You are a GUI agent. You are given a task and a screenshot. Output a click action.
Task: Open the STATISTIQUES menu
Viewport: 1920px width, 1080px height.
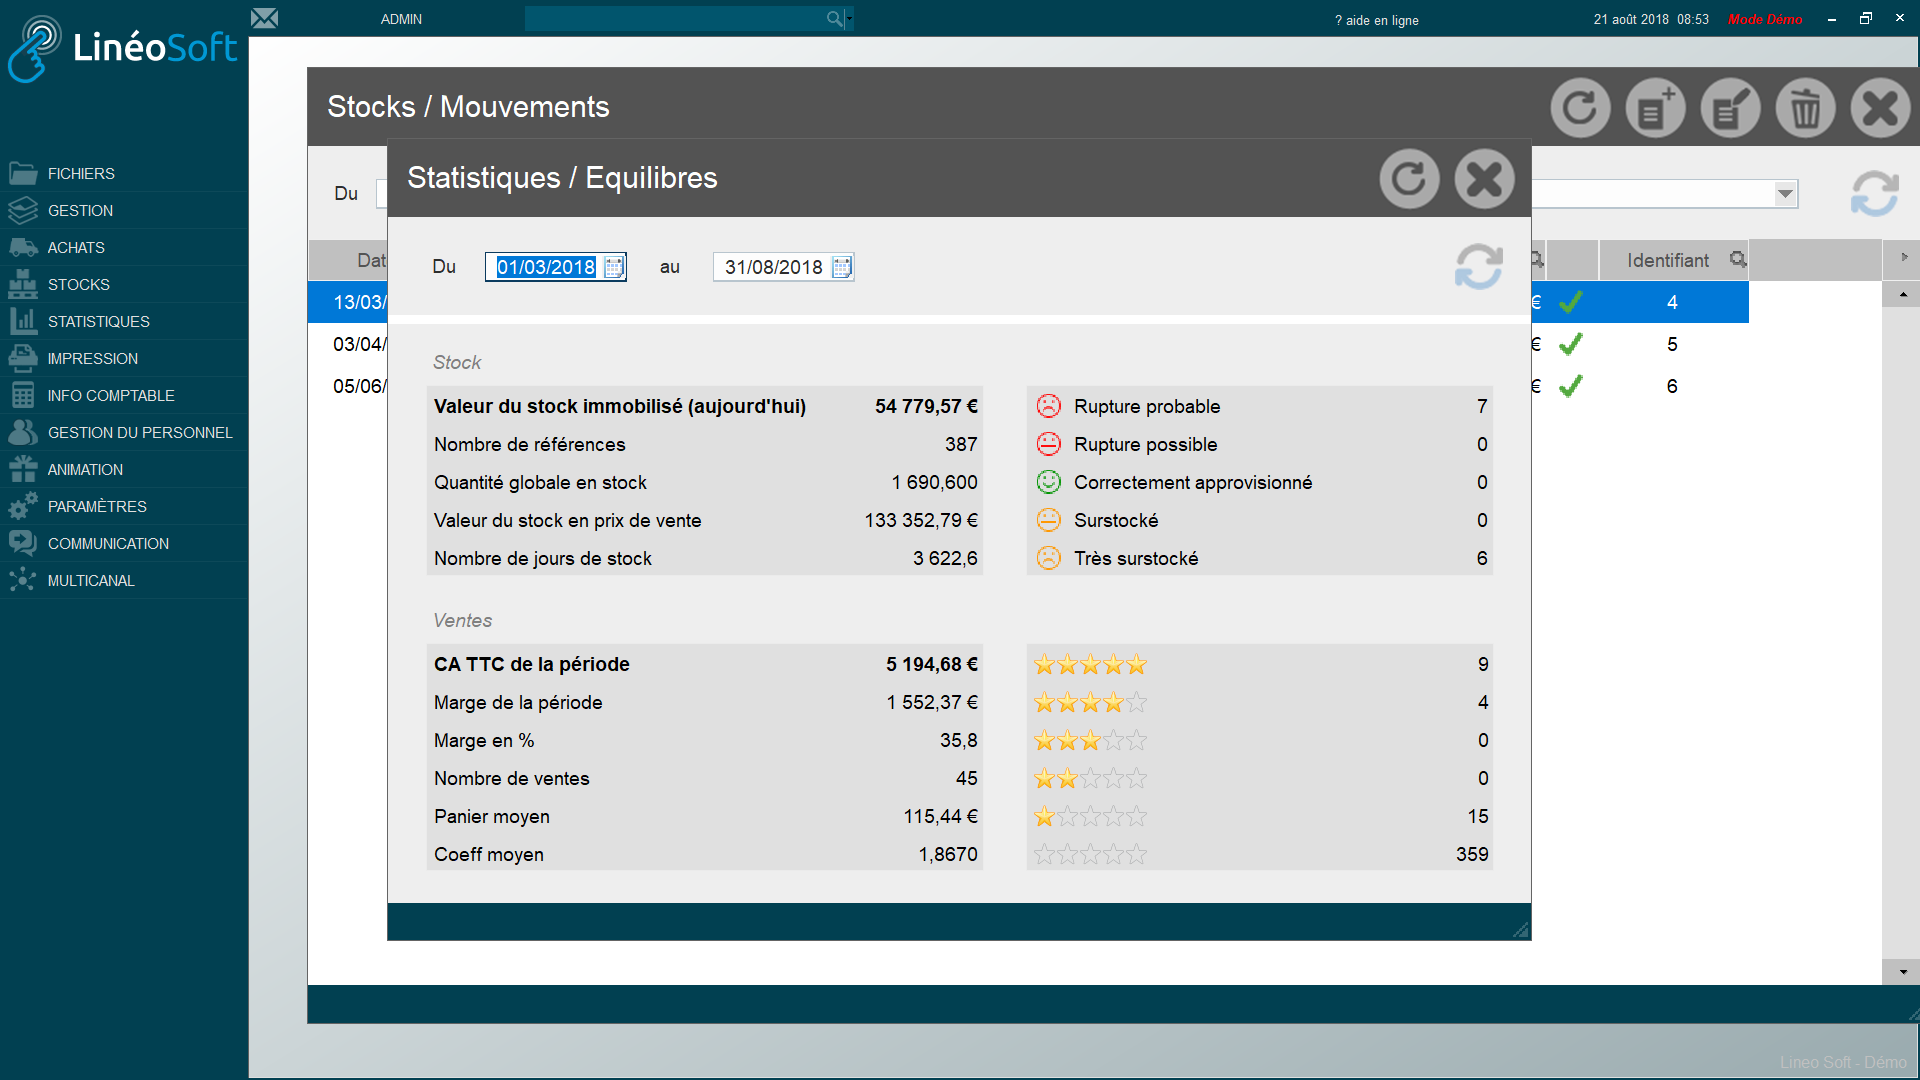(124, 321)
